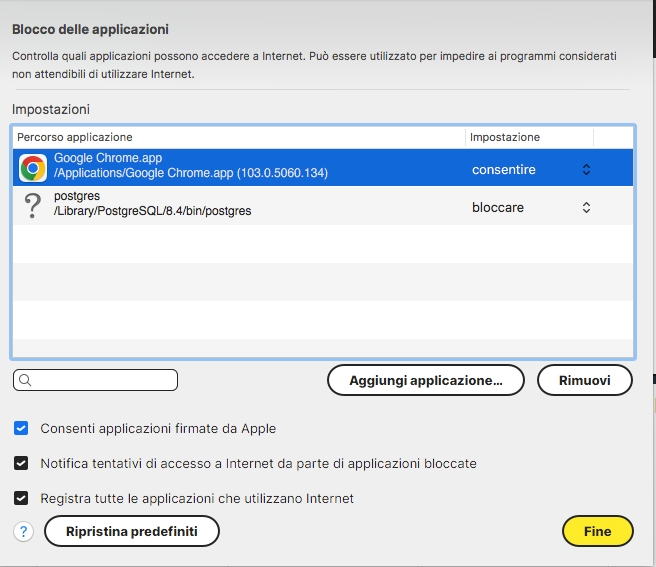Click the magnifier icon in search field
Viewport: 656px width, 567px height.
coord(25,380)
